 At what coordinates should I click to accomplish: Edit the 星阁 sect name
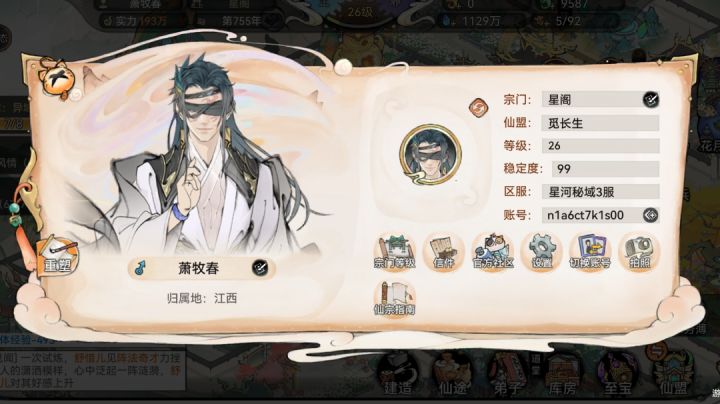(651, 99)
